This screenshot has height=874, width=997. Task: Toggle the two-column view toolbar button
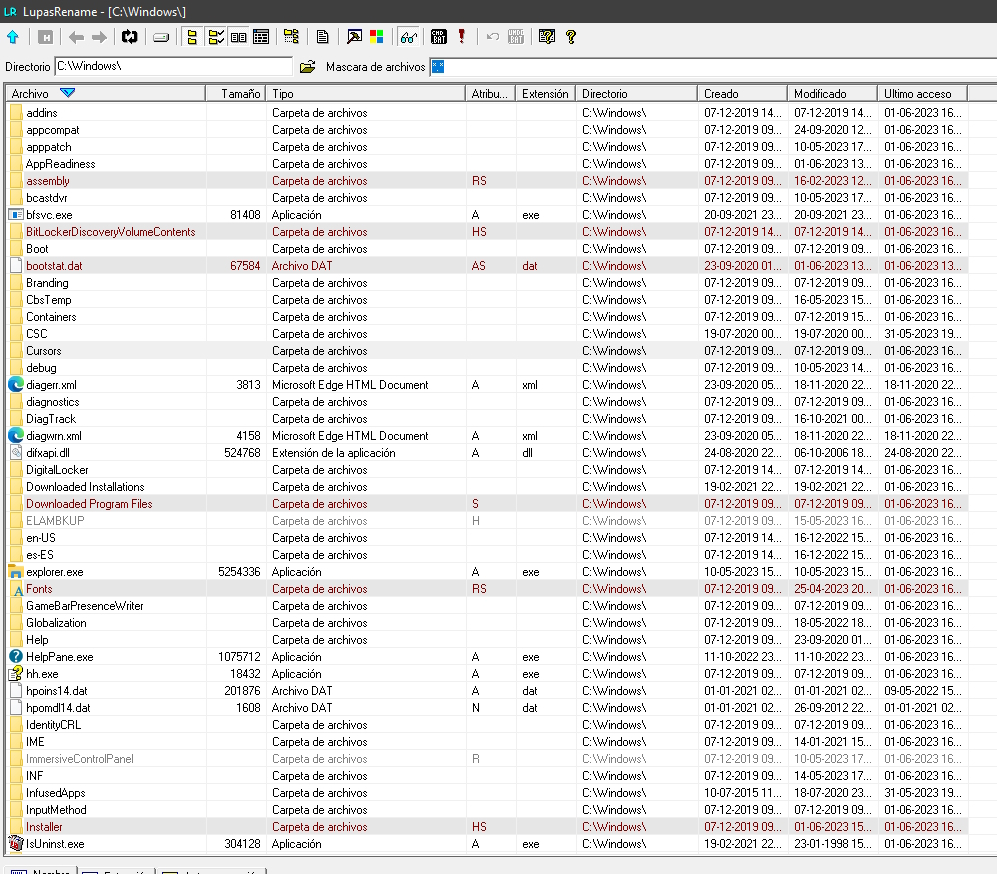point(238,37)
